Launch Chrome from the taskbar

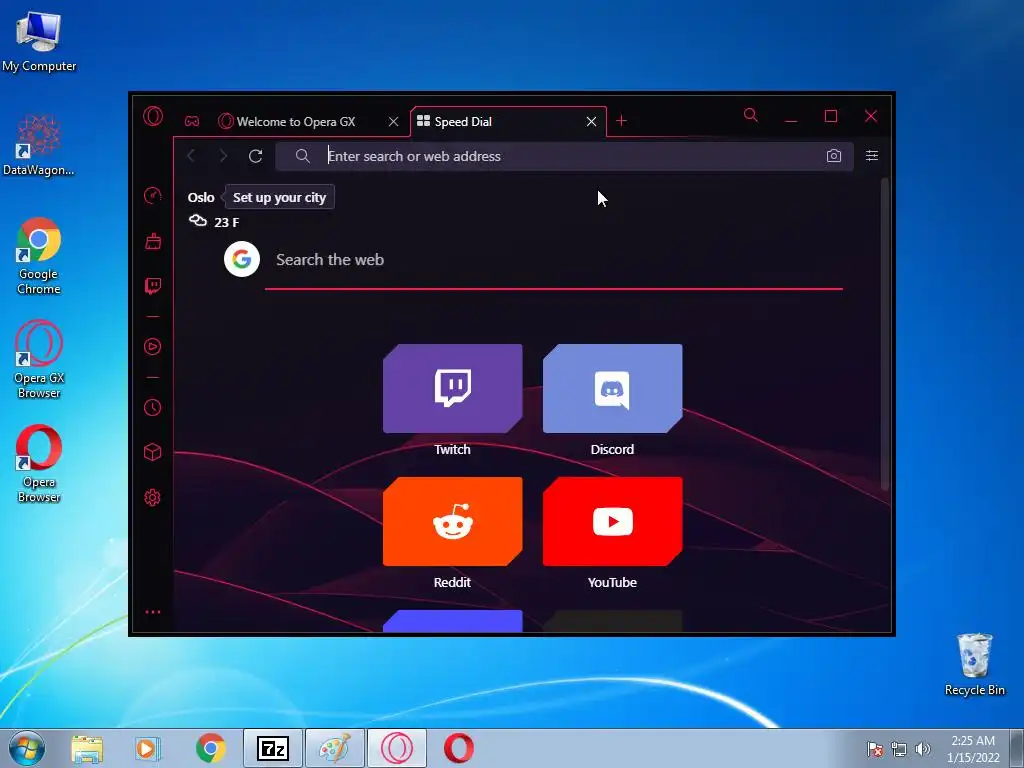tap(210, 748)
